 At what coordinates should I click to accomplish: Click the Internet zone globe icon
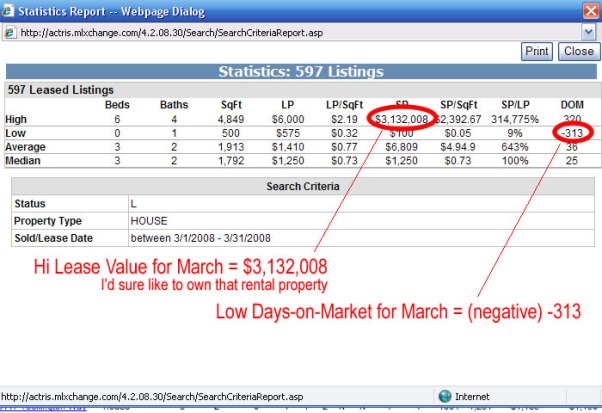446,396
